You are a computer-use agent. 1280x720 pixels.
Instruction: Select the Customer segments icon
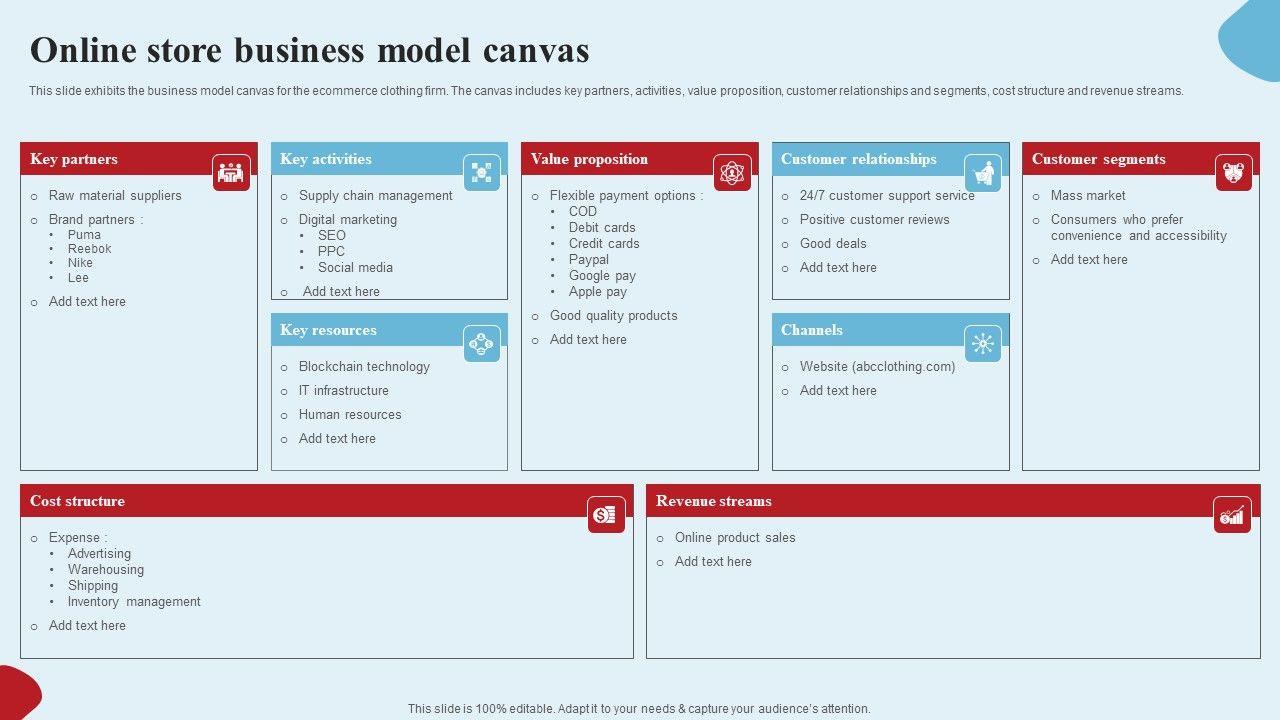click(1234, 173)
